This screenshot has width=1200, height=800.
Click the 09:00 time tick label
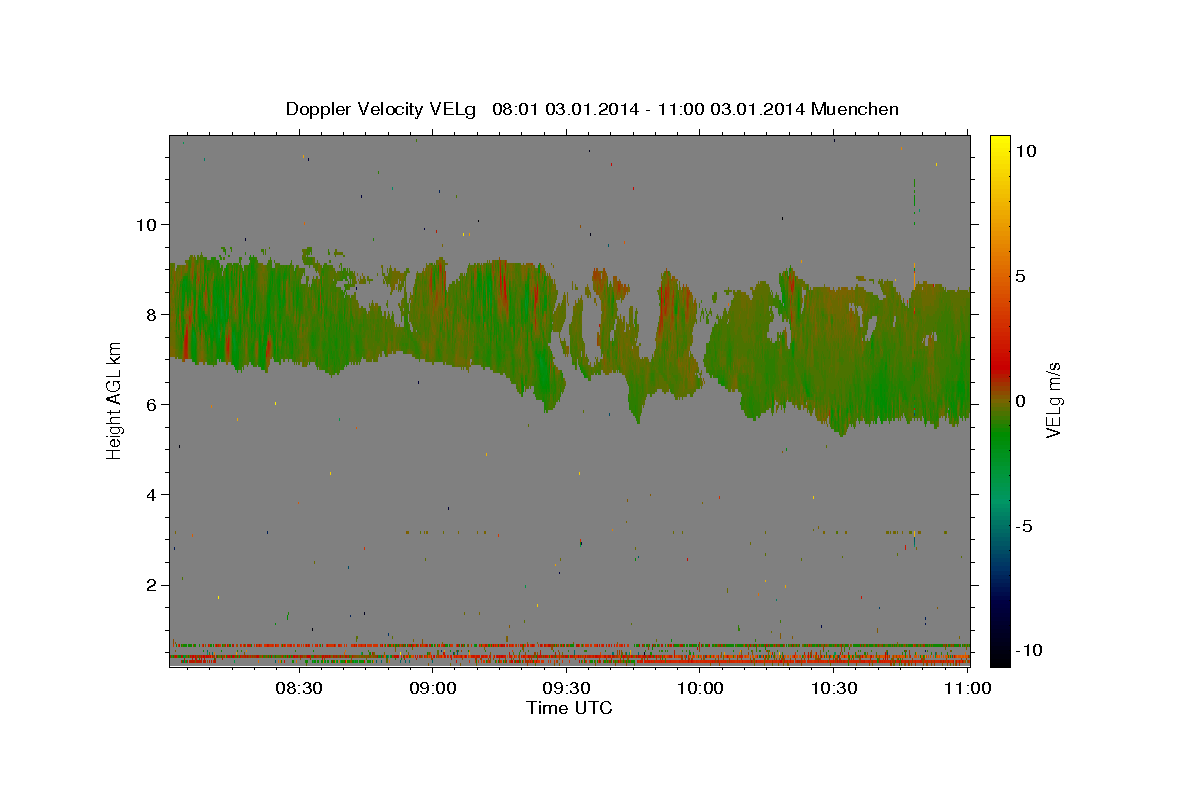(x=433, y=689)
